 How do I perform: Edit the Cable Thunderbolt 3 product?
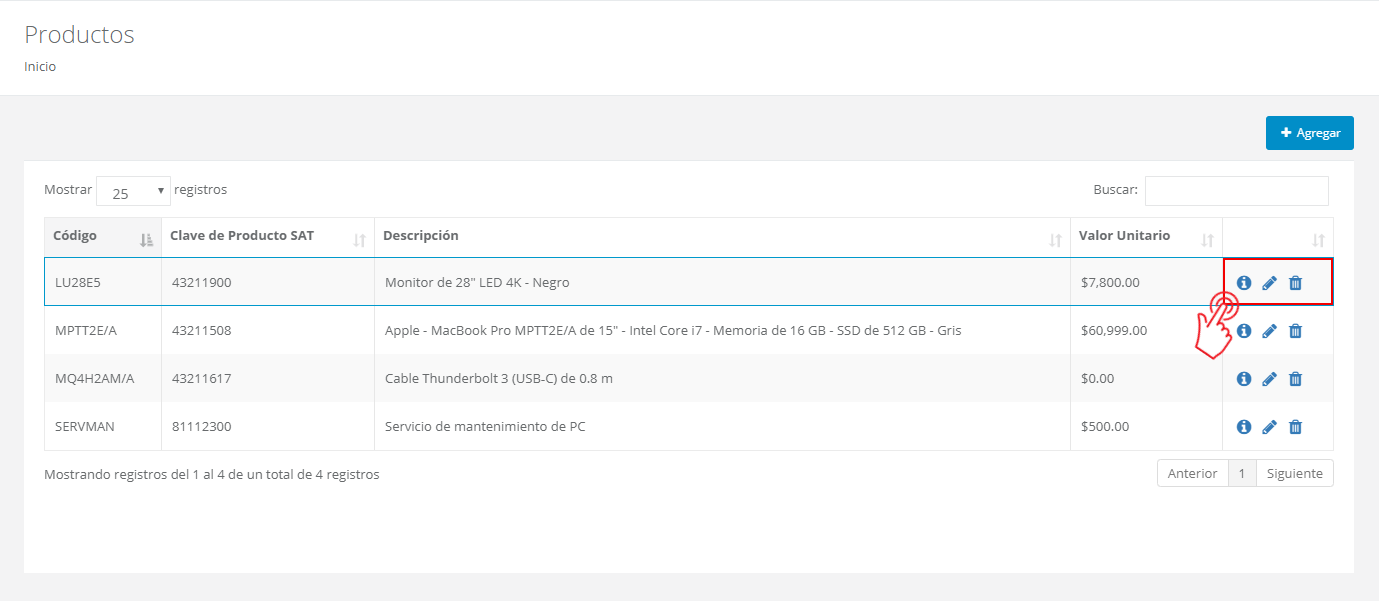(x=1269, y=379)
